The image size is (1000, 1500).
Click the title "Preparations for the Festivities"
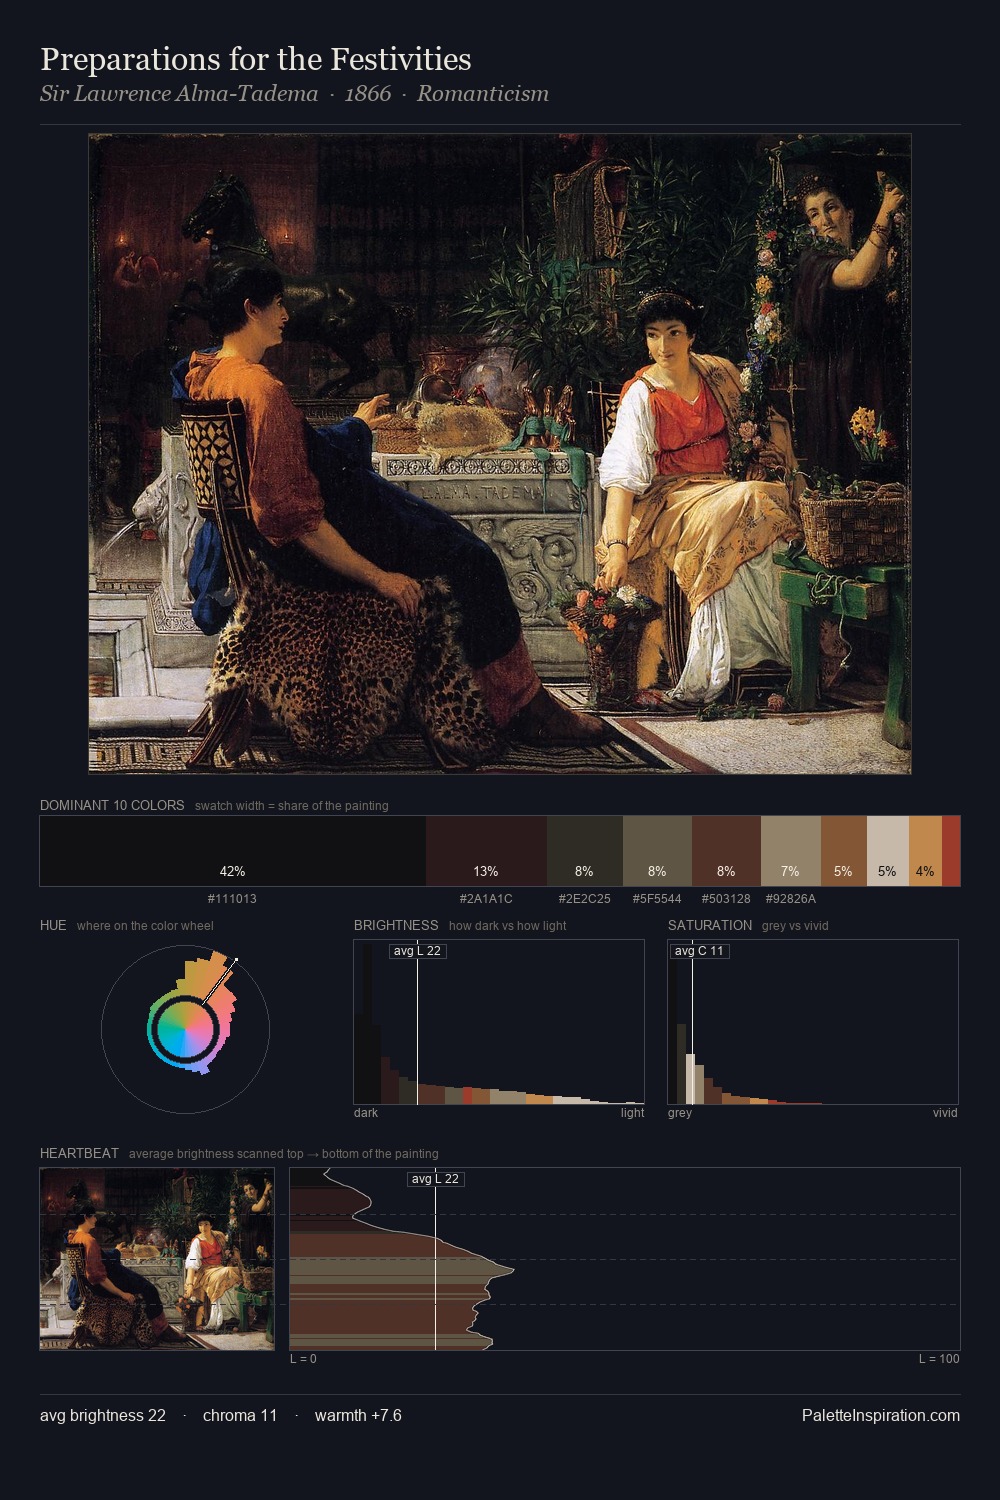click(x=255, y=60)
